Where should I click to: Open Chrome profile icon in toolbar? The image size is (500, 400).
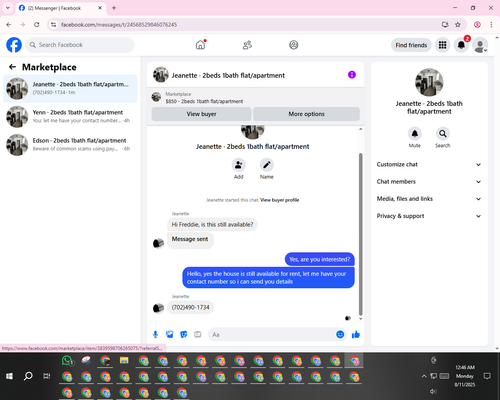pos(477,25)
